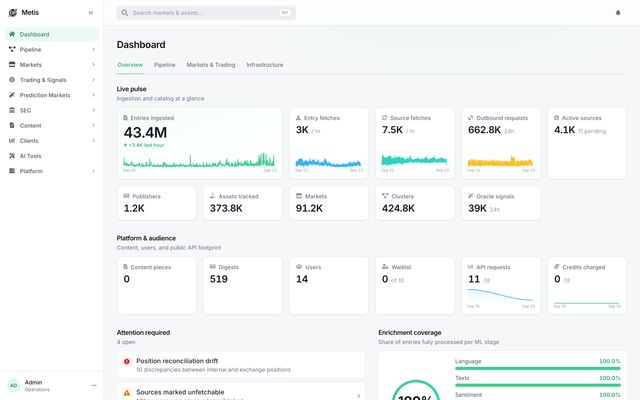The image size is (640, 400).
Task: Click the orange Sources unfetchable warning icon
Action: 127,393
